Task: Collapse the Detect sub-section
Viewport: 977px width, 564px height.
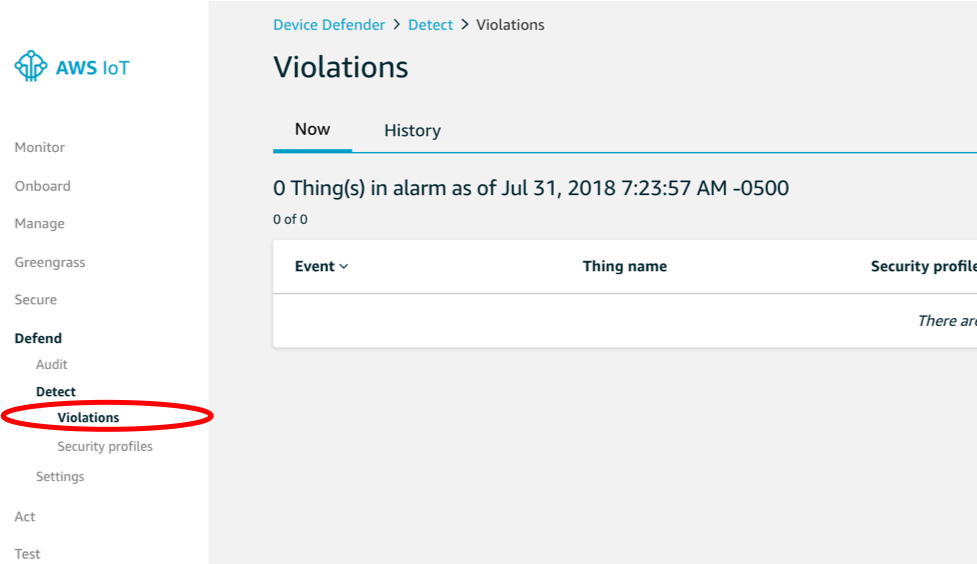Action: pos(55,391)
